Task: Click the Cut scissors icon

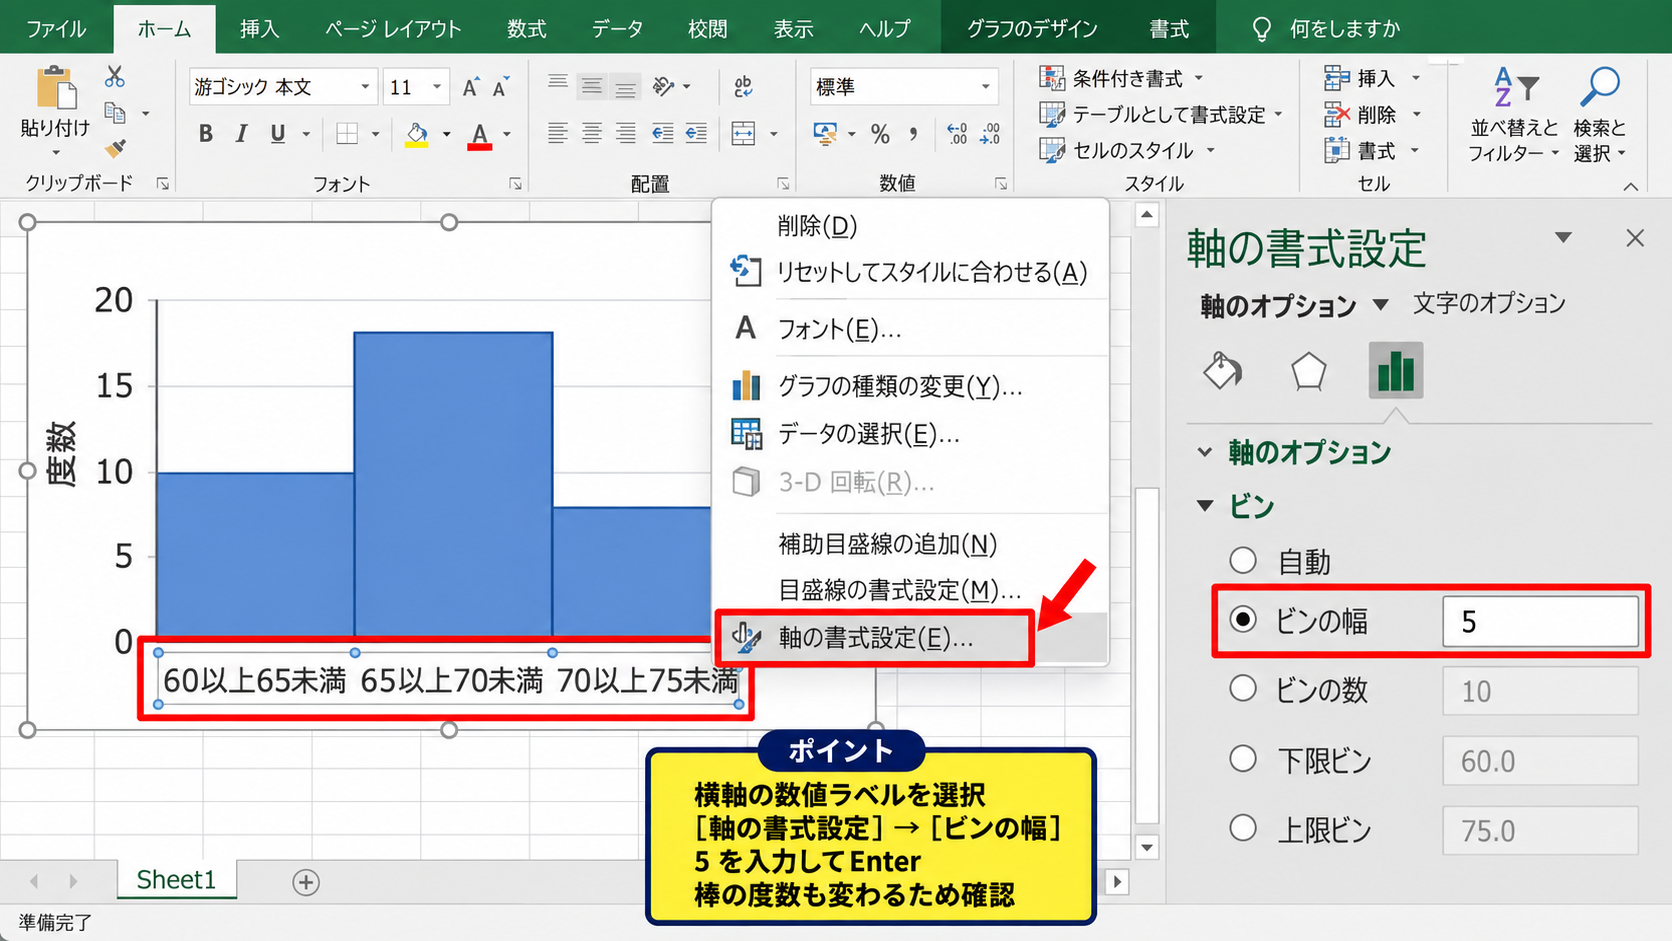Action: click(115, 77)
